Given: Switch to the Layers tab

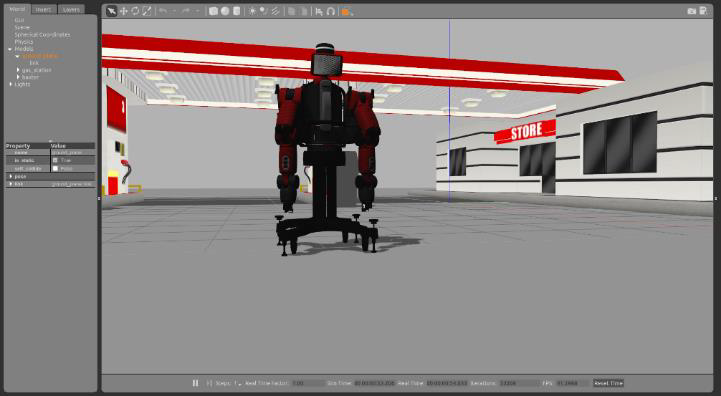Looking at the screenshot, I should [x=71, y=9].
